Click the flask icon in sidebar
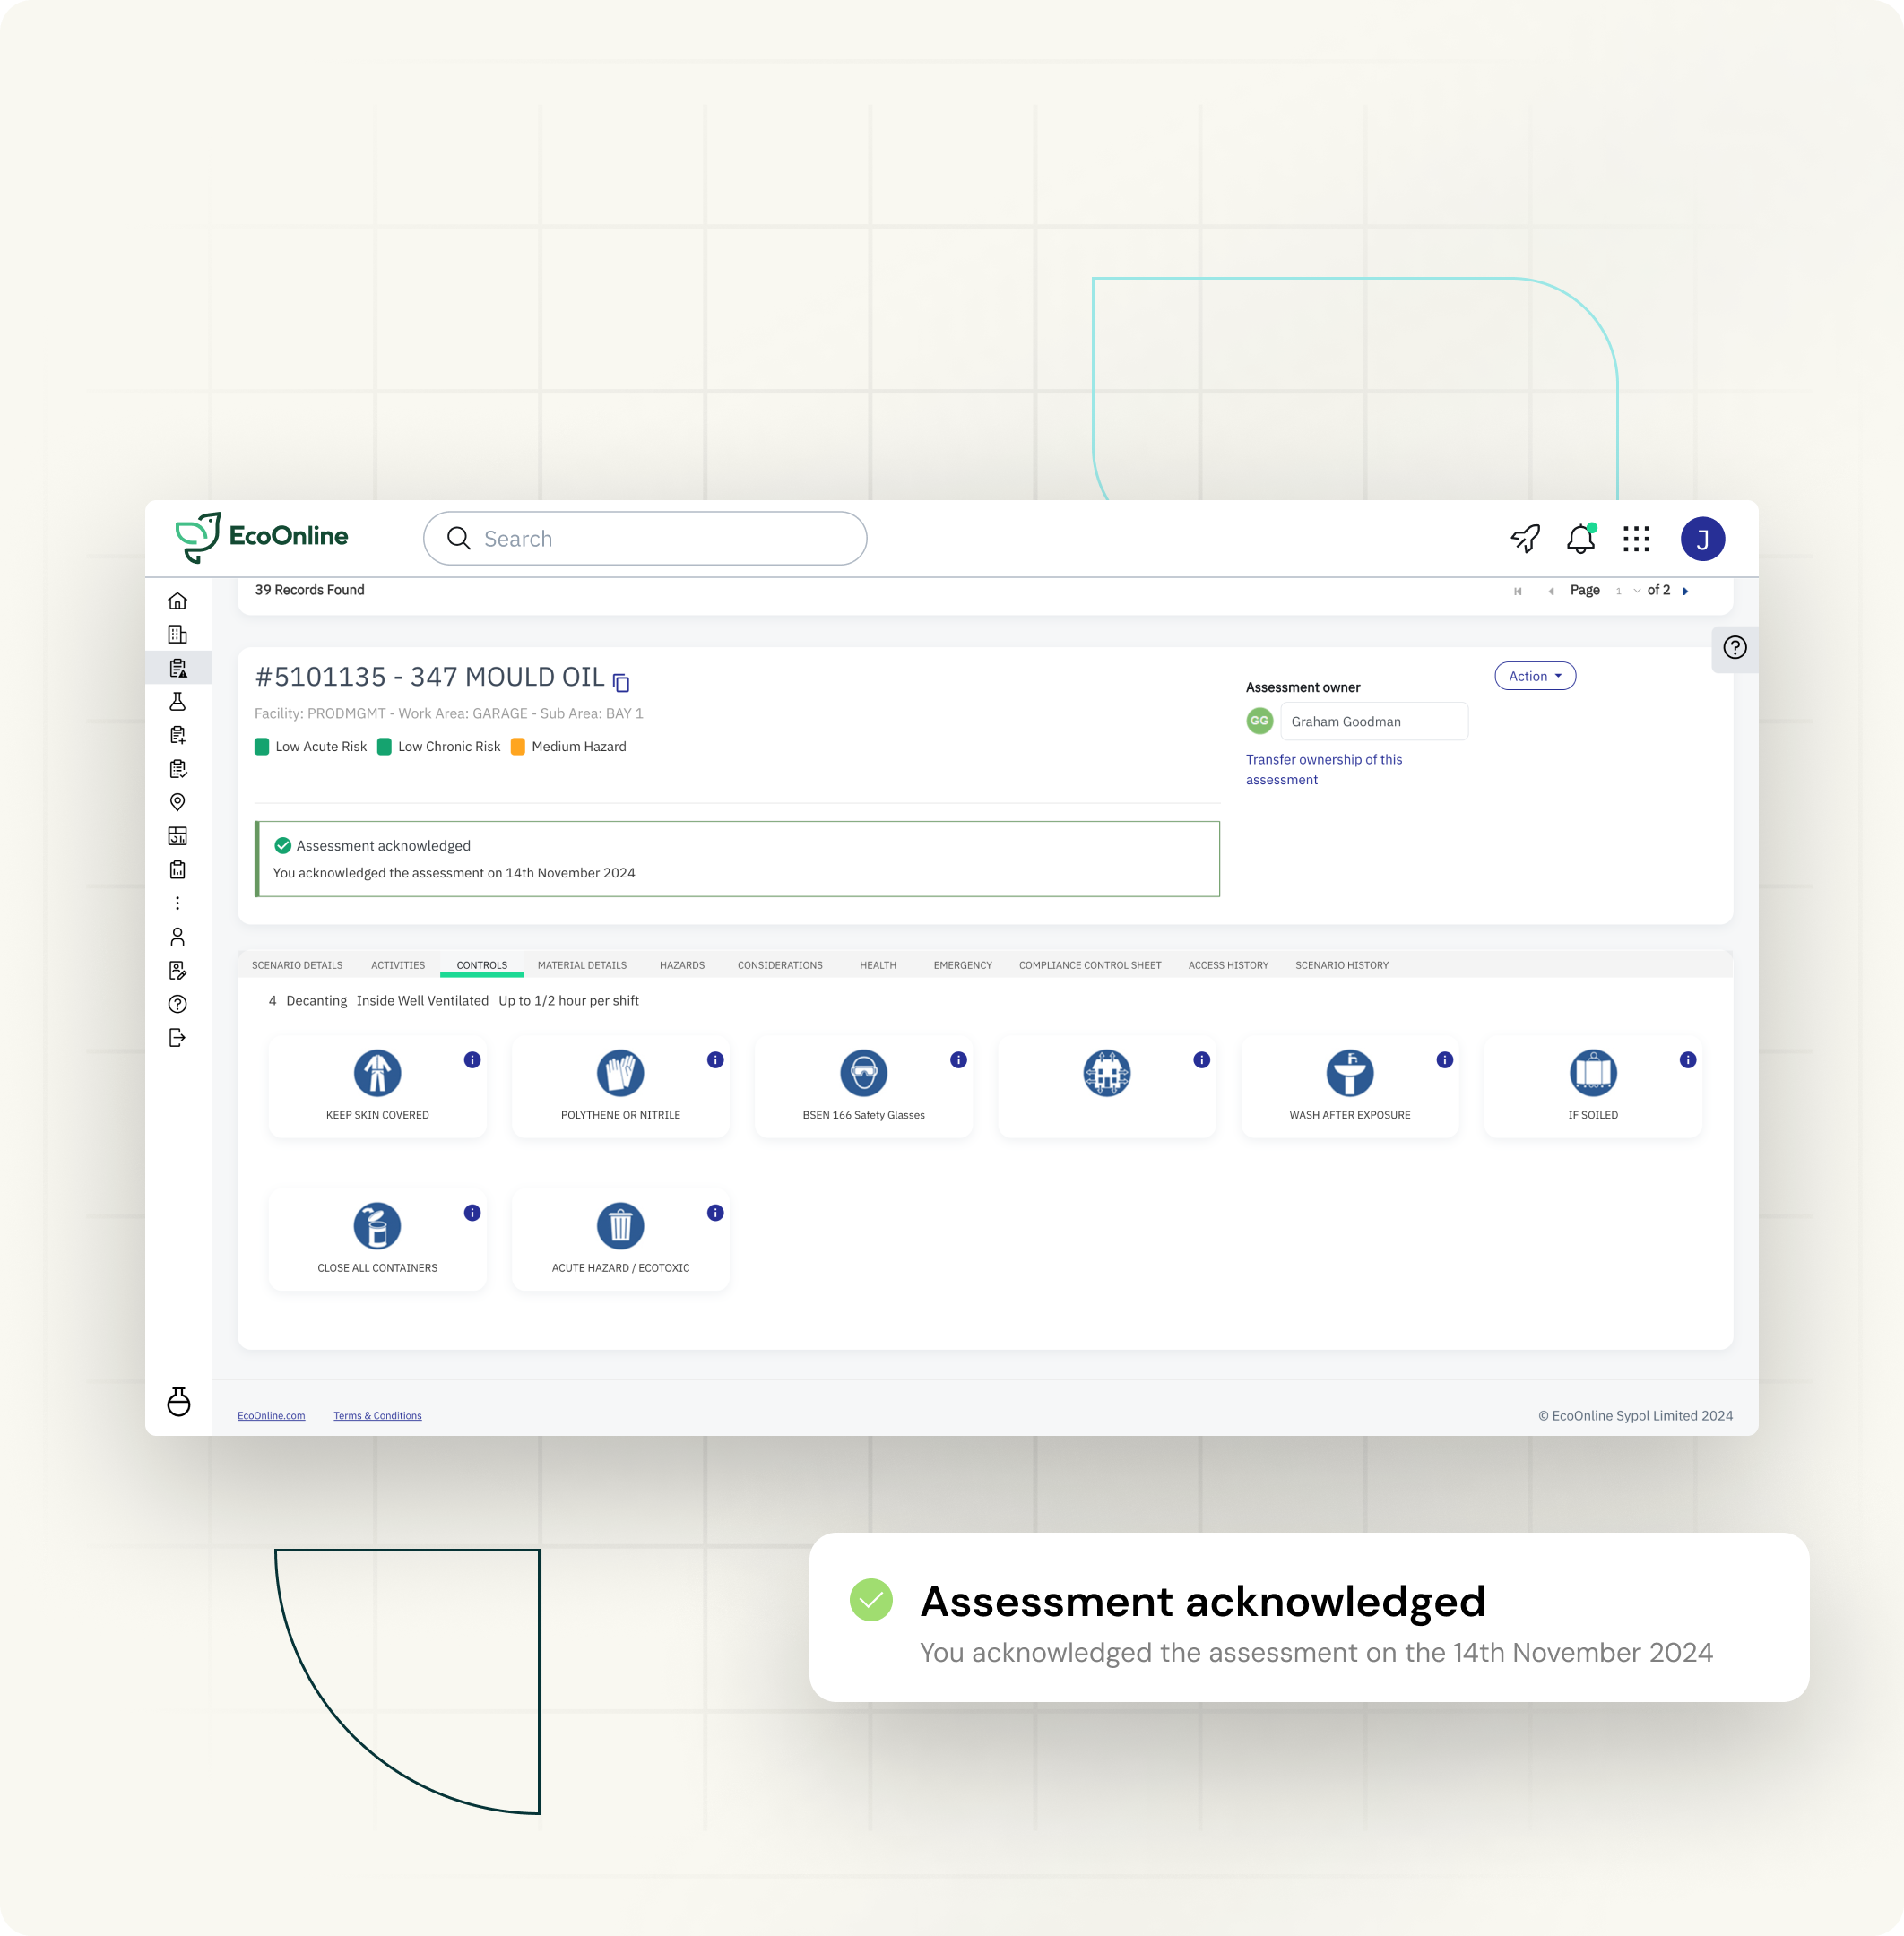Viewport: 1904px width, 1936px height. point(177,702)
